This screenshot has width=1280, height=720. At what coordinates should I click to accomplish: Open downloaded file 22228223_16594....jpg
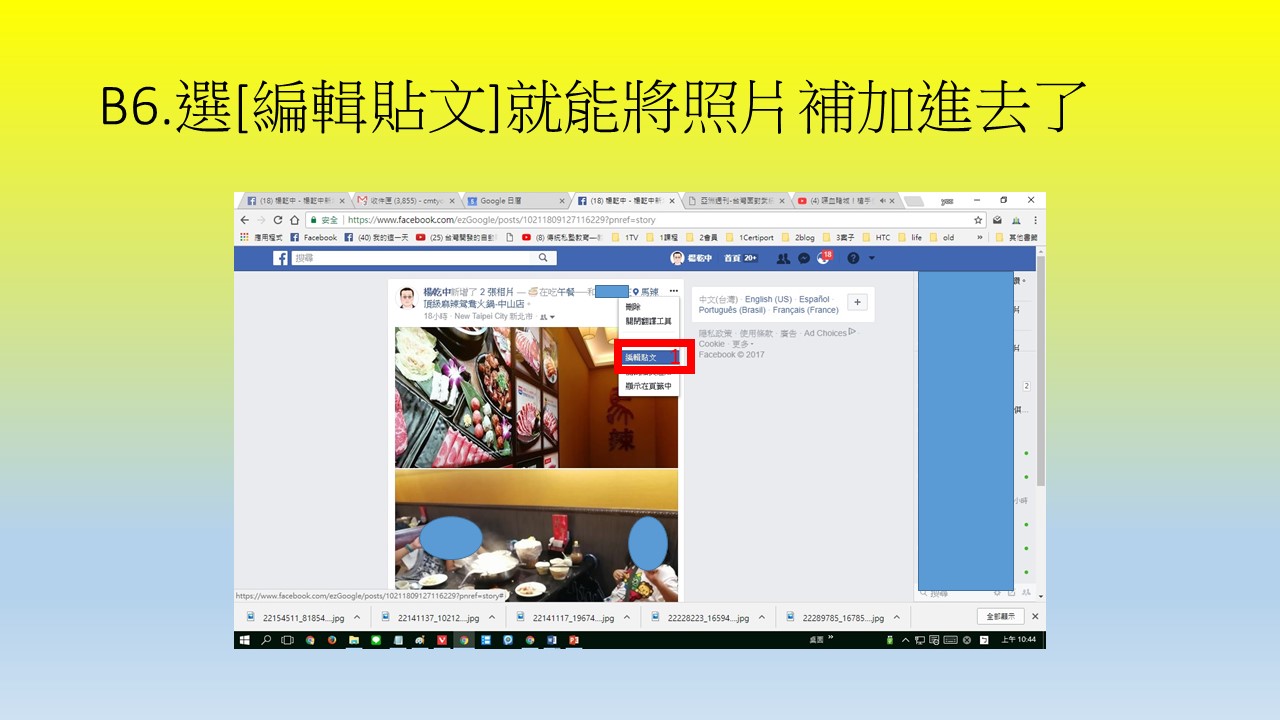700,618
